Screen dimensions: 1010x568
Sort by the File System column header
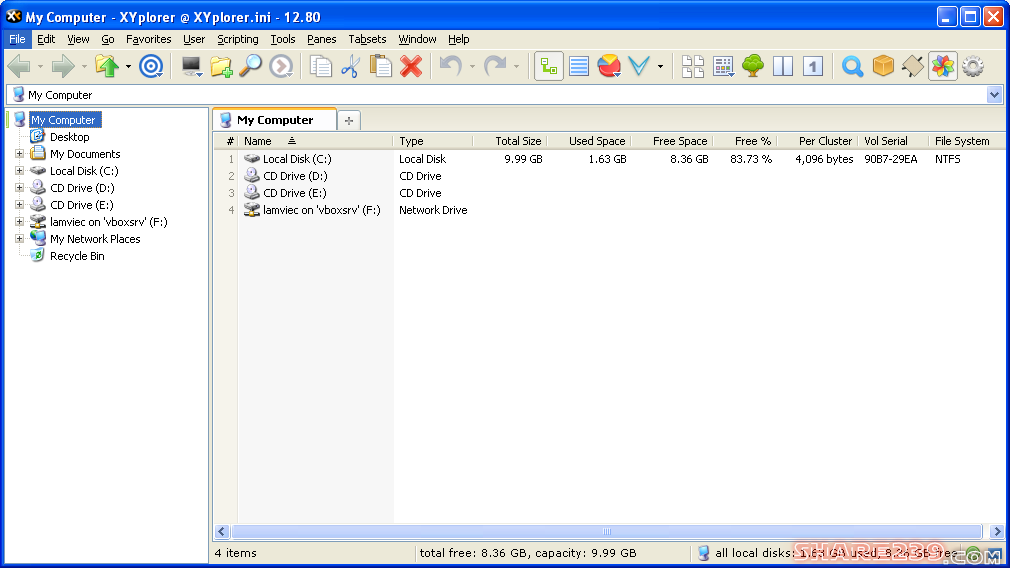pos(966,141)
